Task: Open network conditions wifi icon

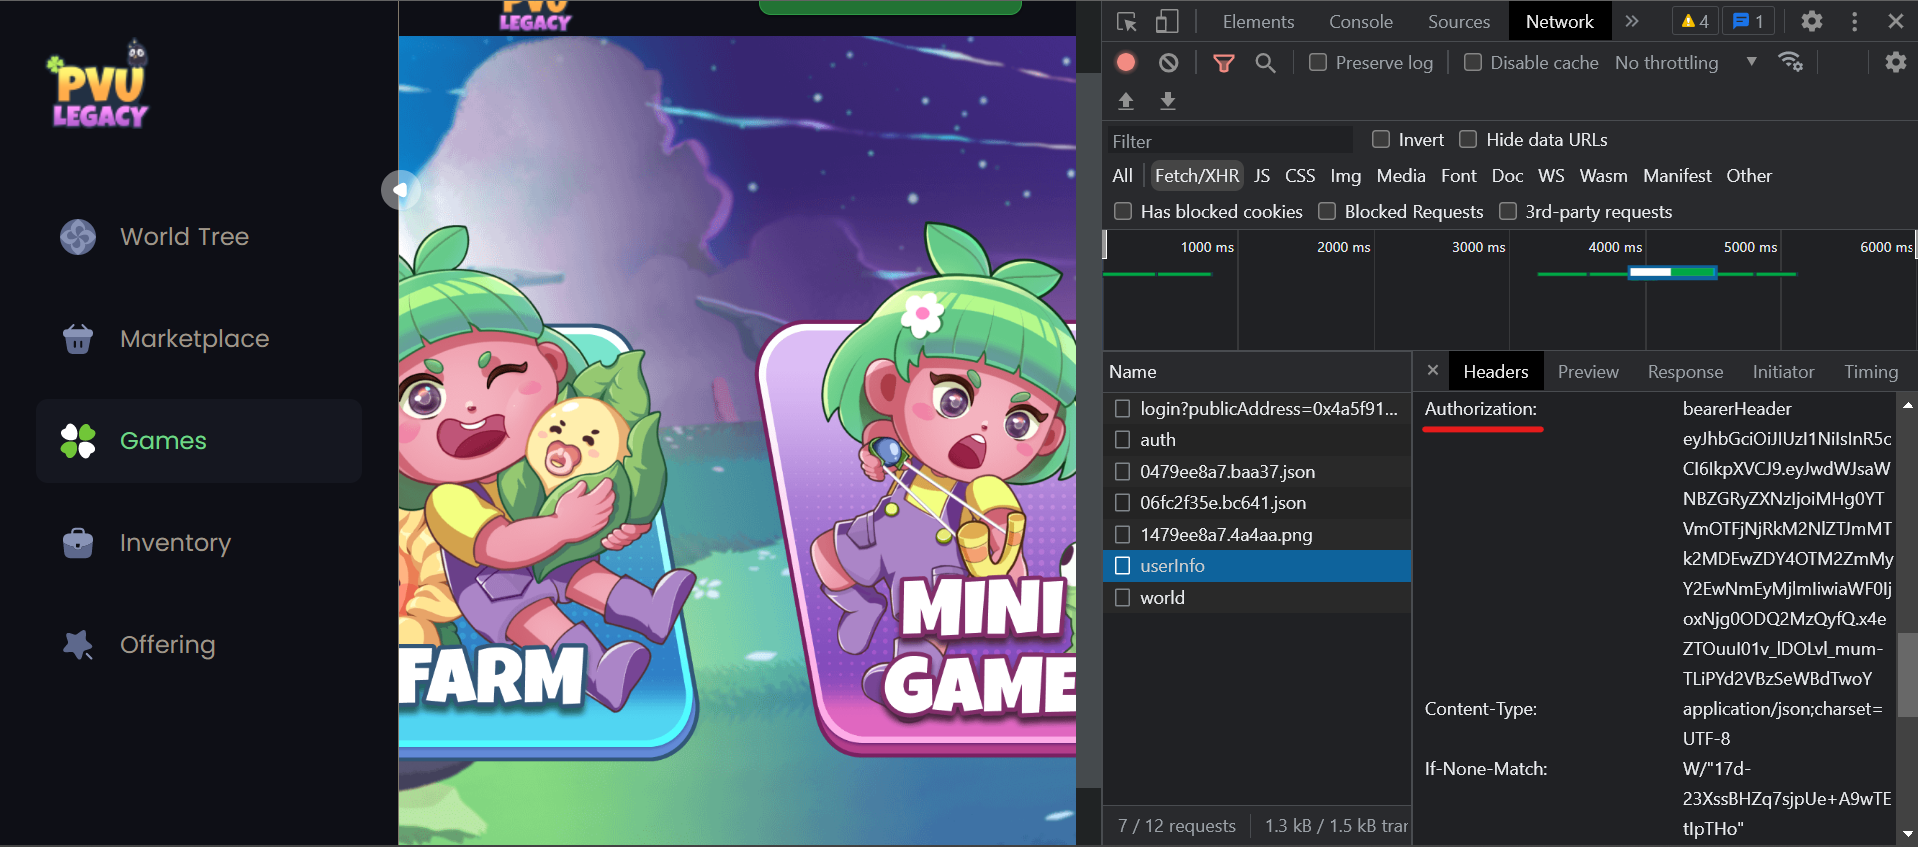Action: pyautogui.click(x=1791, y=62)
